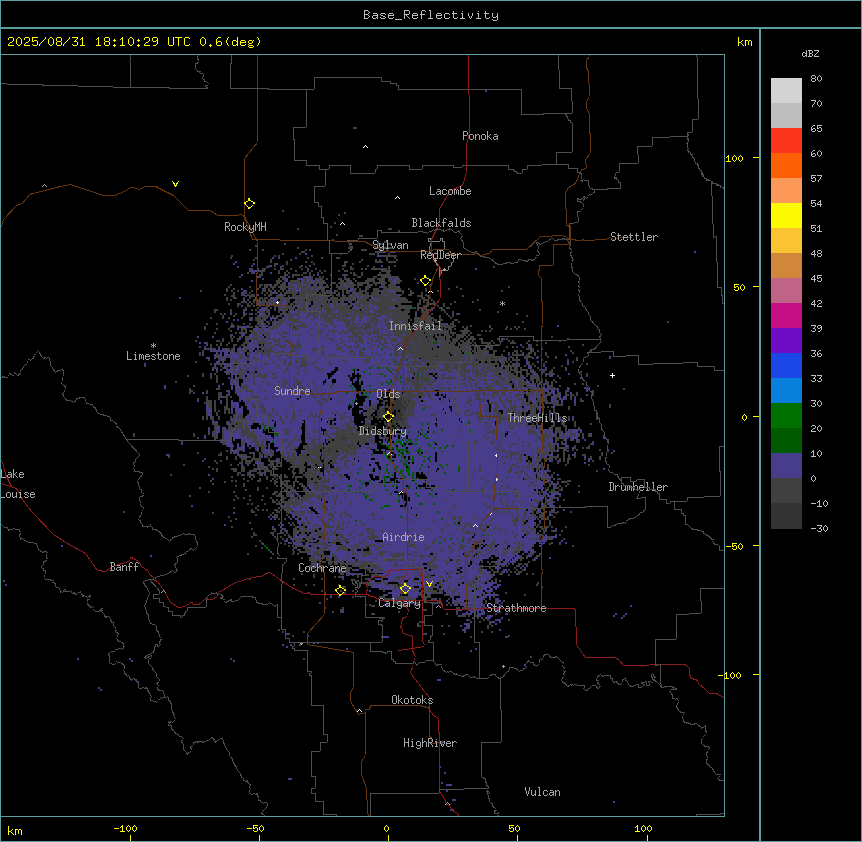The height and width of the screenshot is (842, 862).
Task: Select the Innisfail city label
Action: click(416, 326)
